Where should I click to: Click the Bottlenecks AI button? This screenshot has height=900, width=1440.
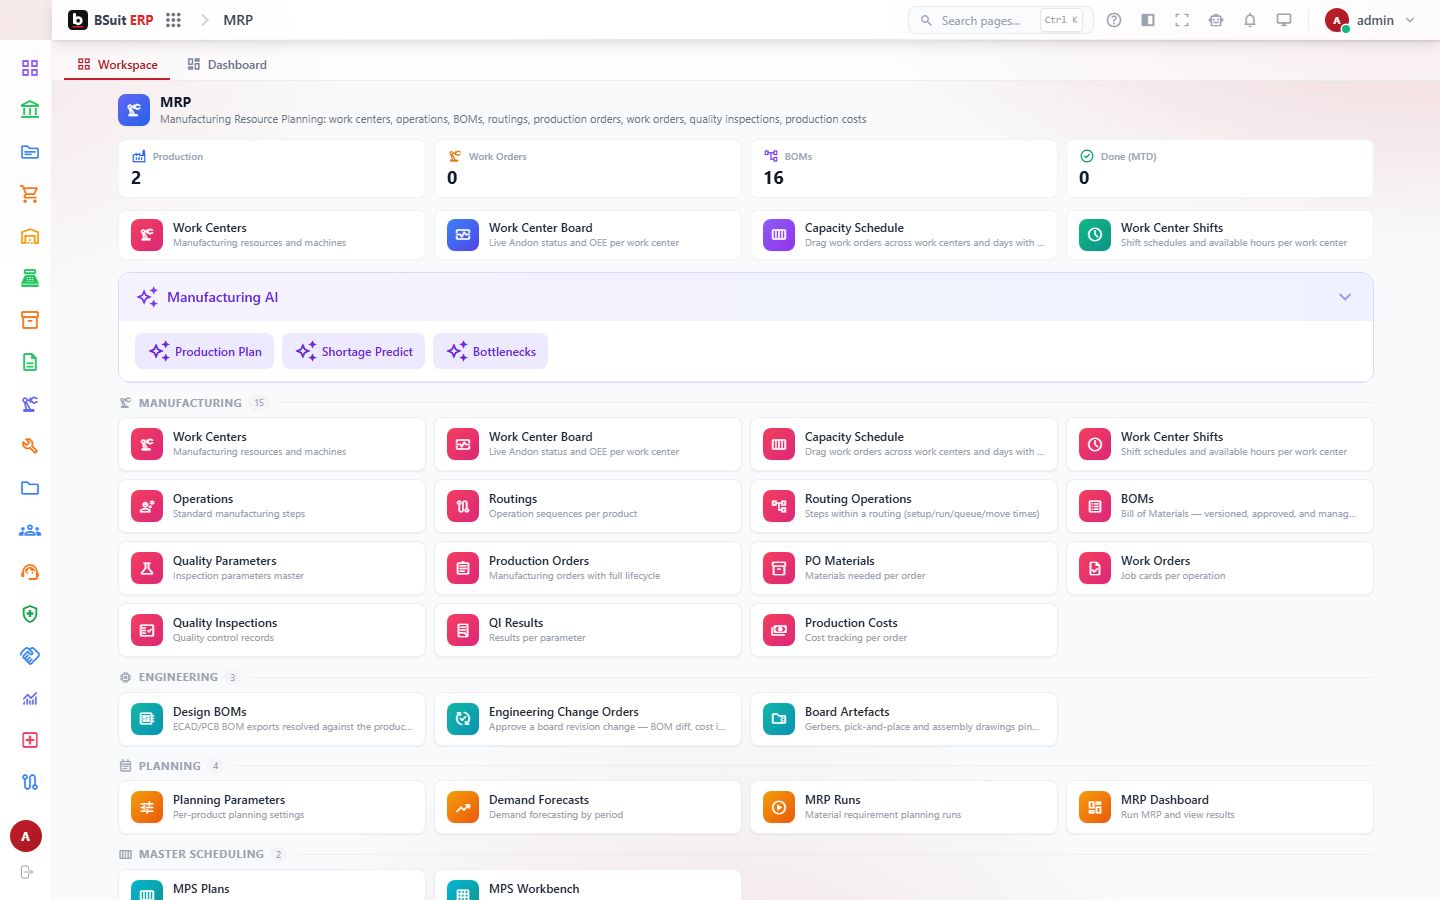(x=491, y=351)
